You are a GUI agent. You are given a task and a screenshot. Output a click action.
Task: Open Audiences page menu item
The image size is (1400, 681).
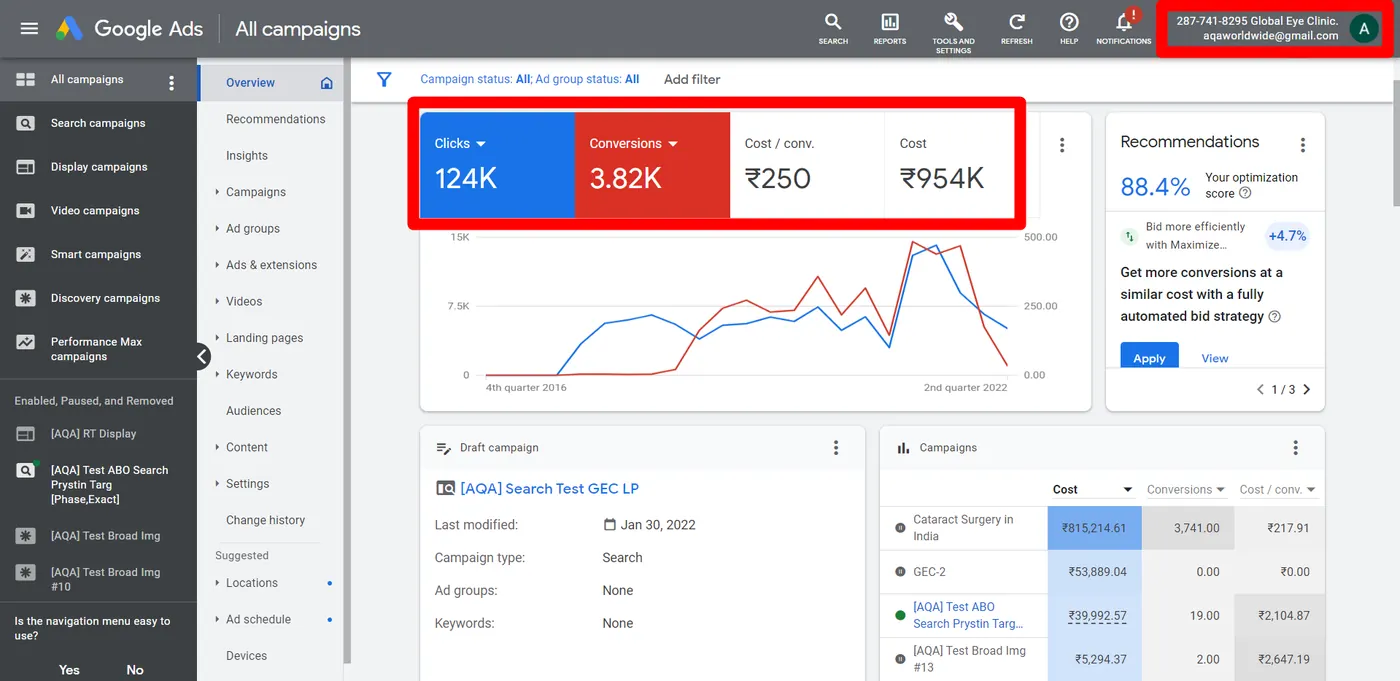click(x=253, y=411)
